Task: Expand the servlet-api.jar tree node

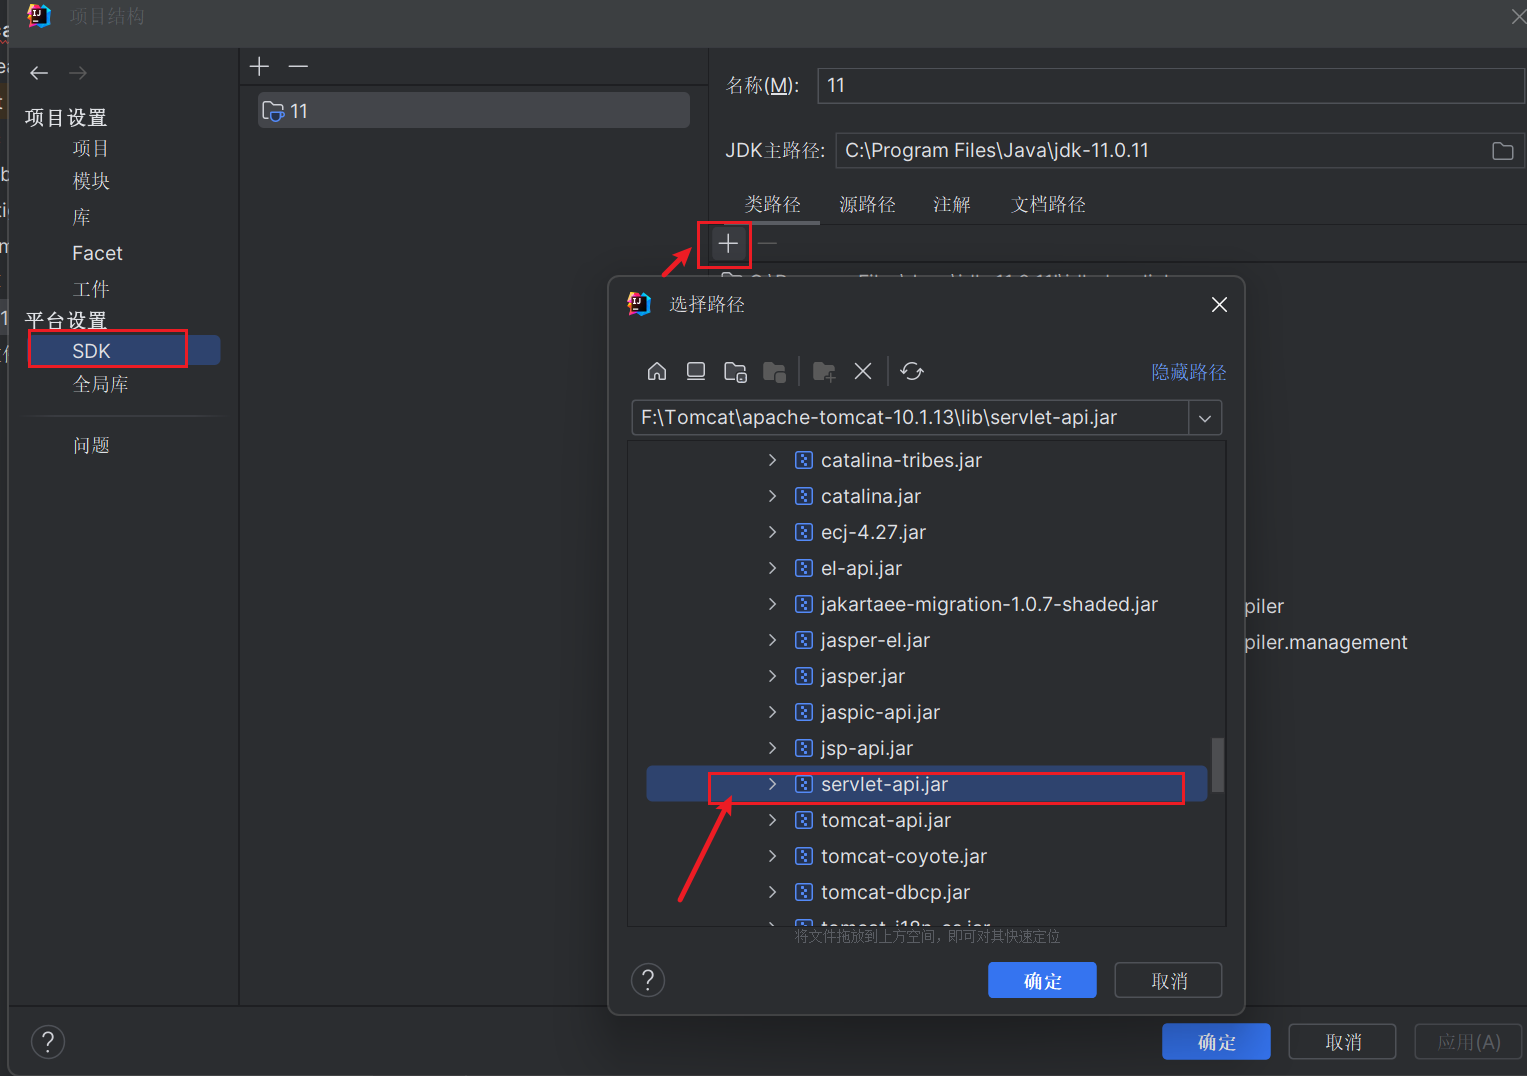Action: coord(772,785)
